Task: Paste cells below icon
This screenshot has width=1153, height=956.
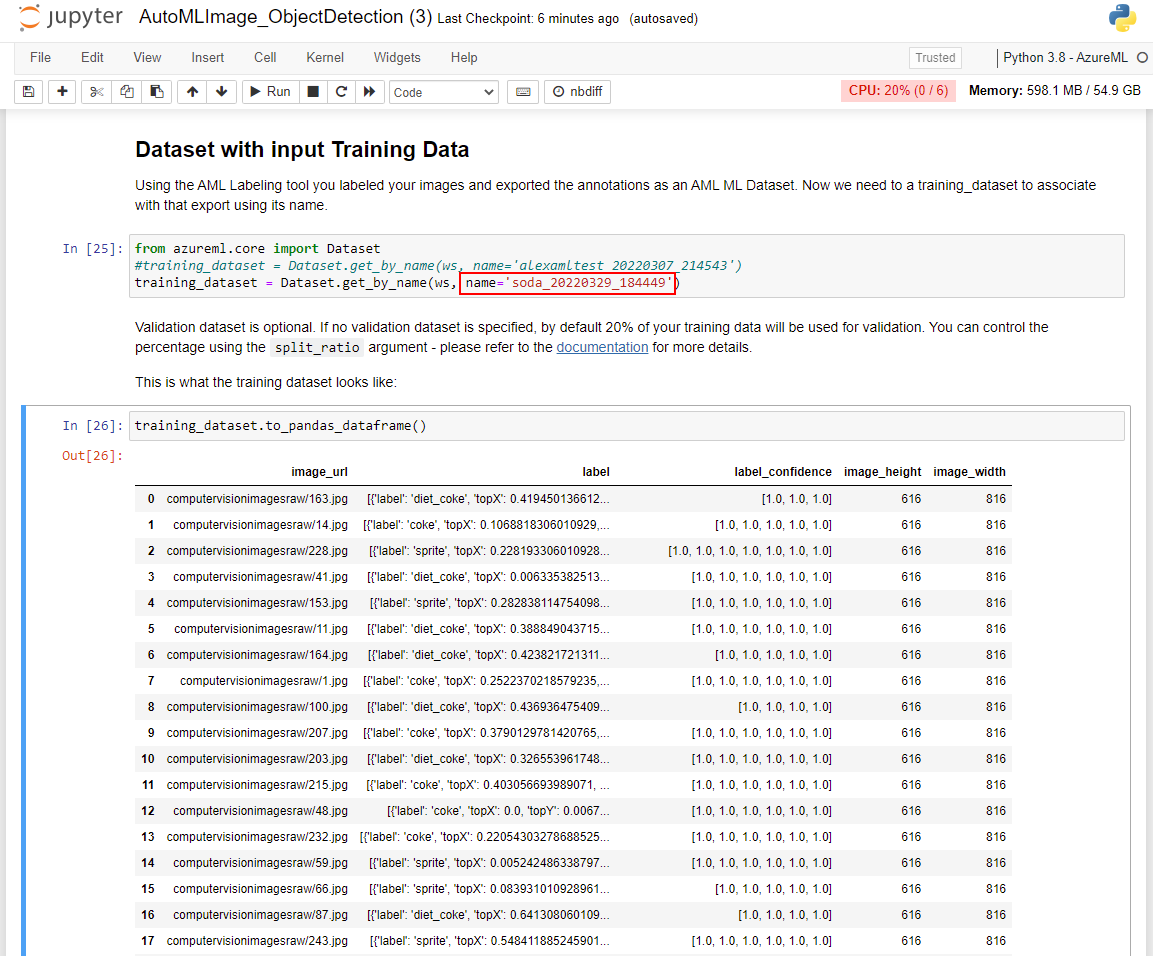Action: (x=157, y=92)
